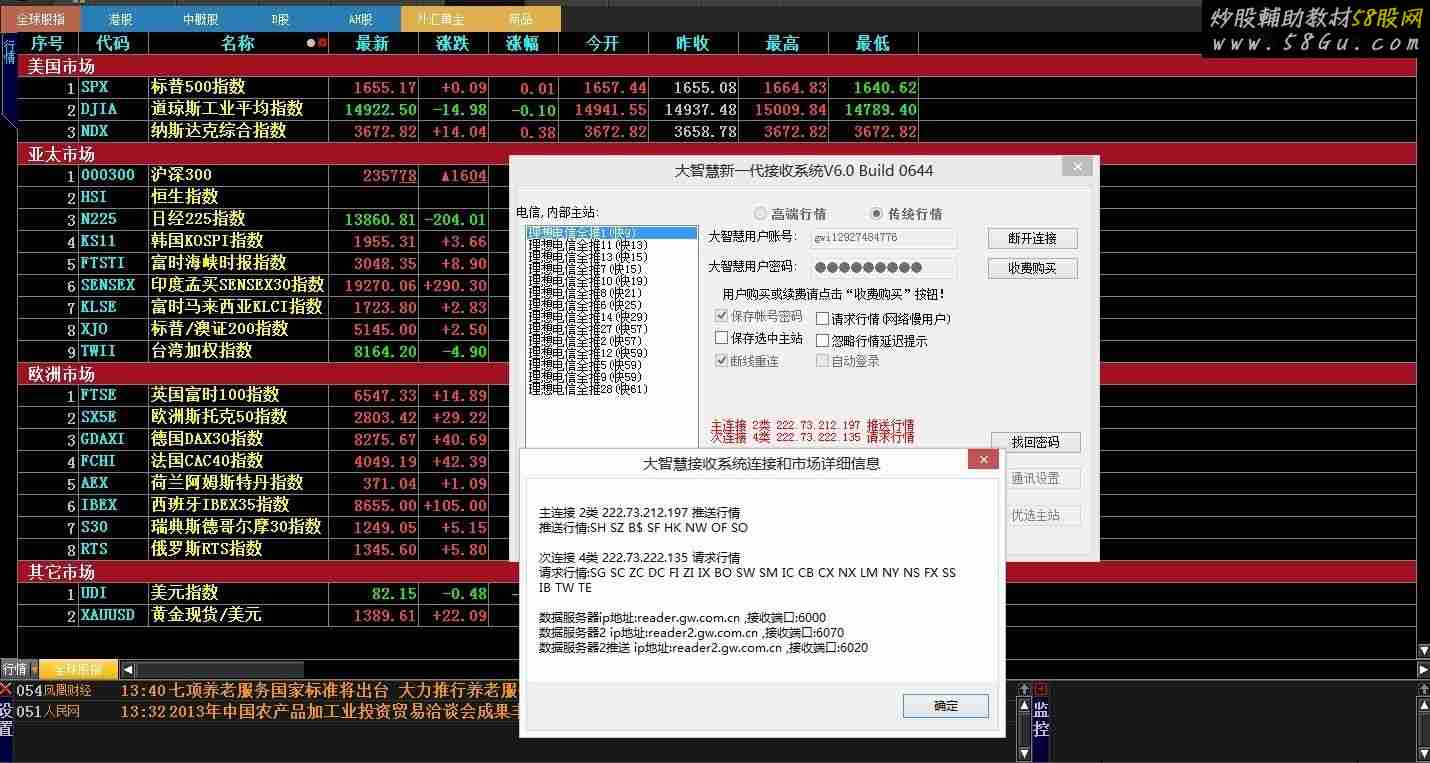The height and width of the screenshot is (763, 1430).
Task: Click the 断开连接 button
Action: [x=1033, y=238]
